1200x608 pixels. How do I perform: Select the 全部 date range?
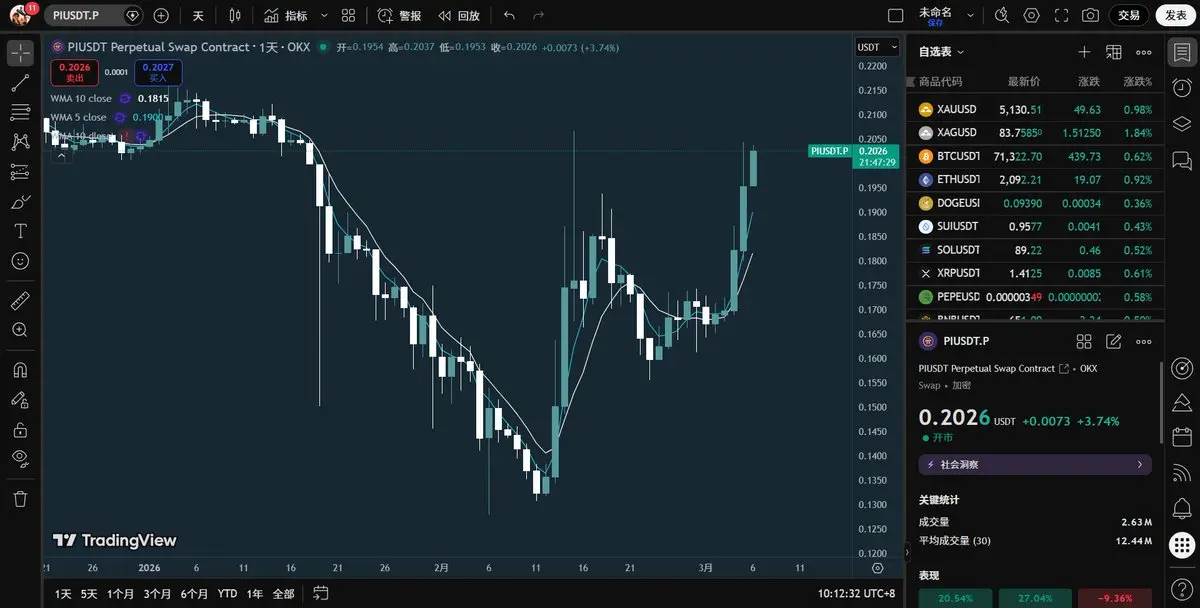[x=283, y=593]
